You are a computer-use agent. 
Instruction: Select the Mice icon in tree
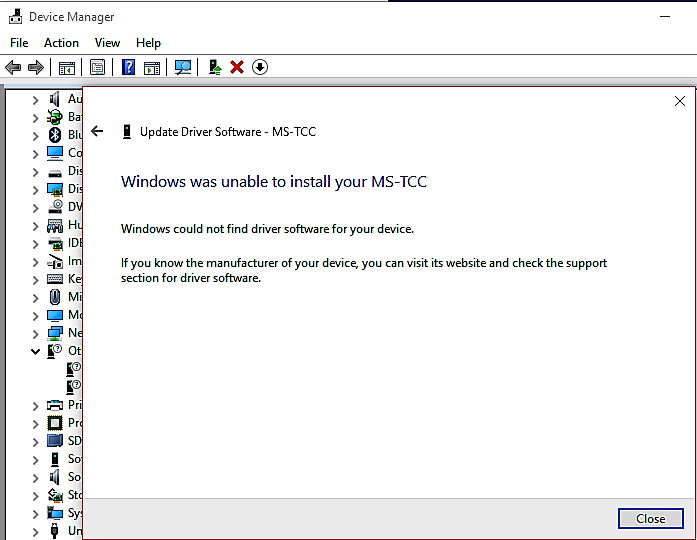(x=55, y=297)
